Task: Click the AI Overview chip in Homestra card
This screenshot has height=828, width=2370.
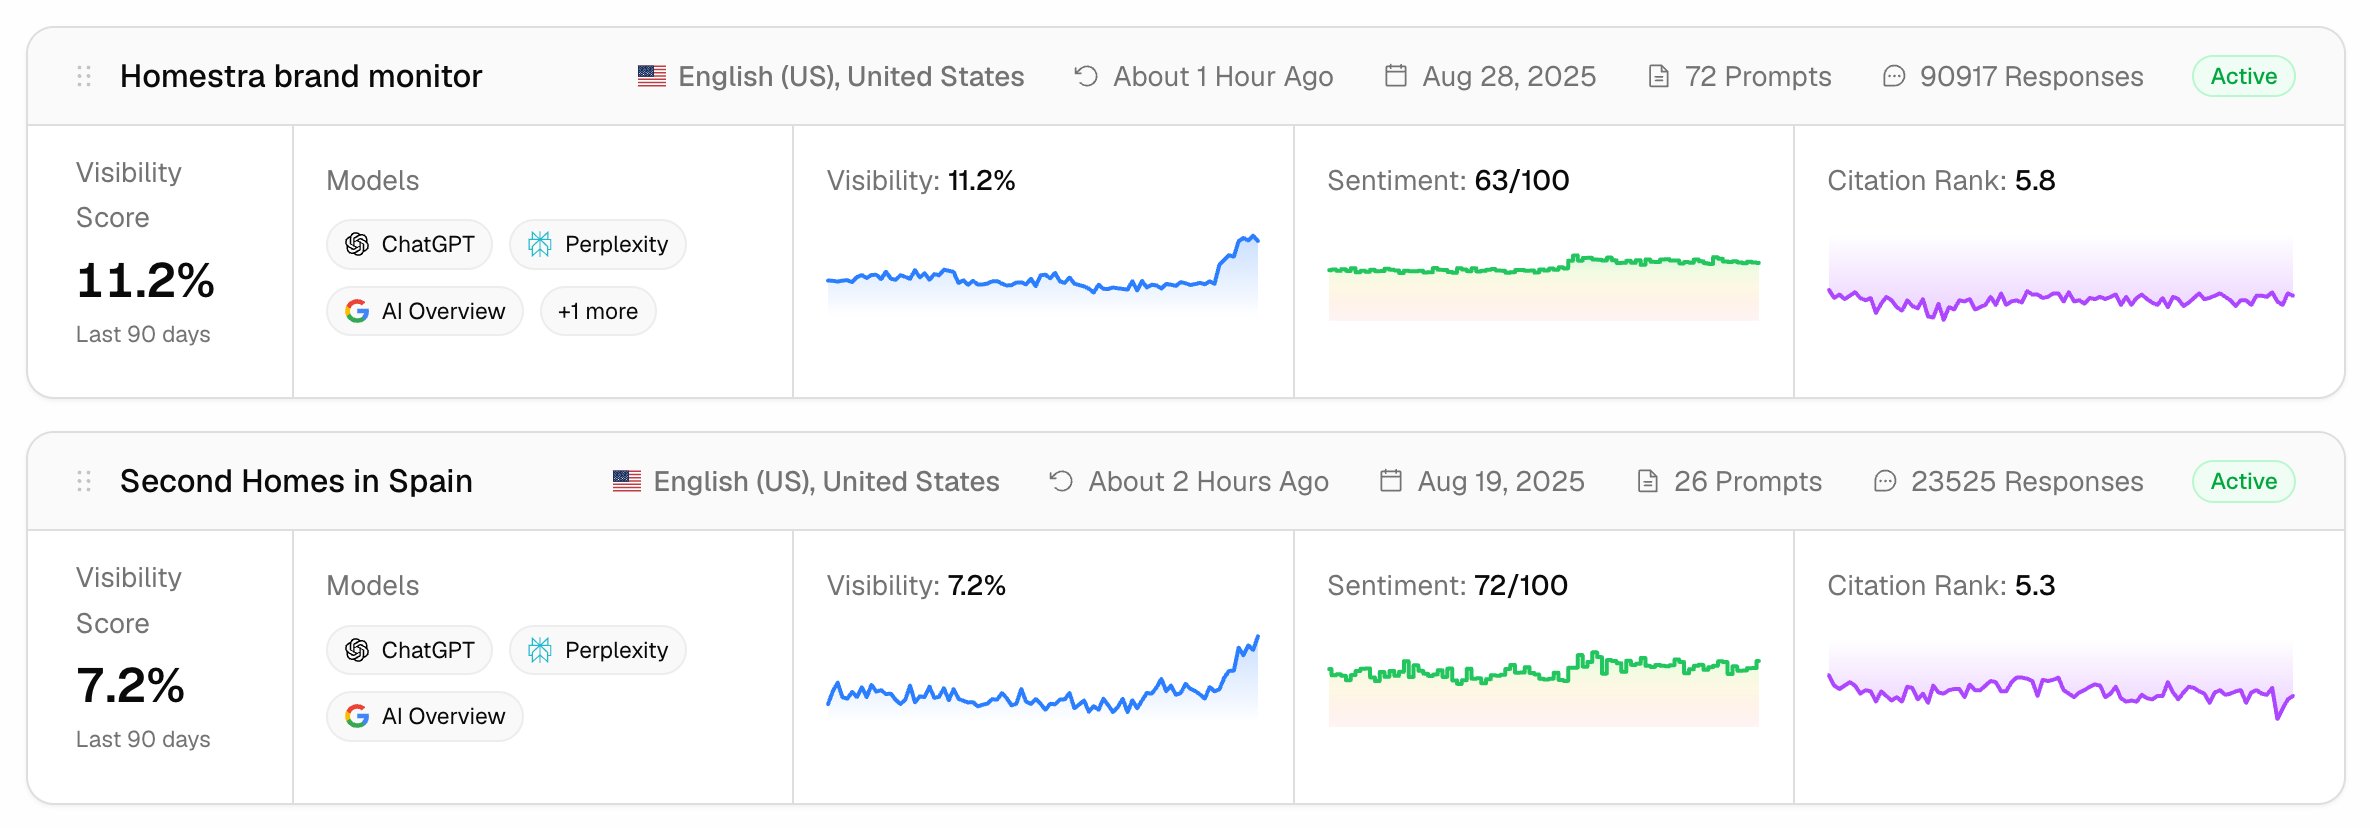Action: click(x=425, y=311)
